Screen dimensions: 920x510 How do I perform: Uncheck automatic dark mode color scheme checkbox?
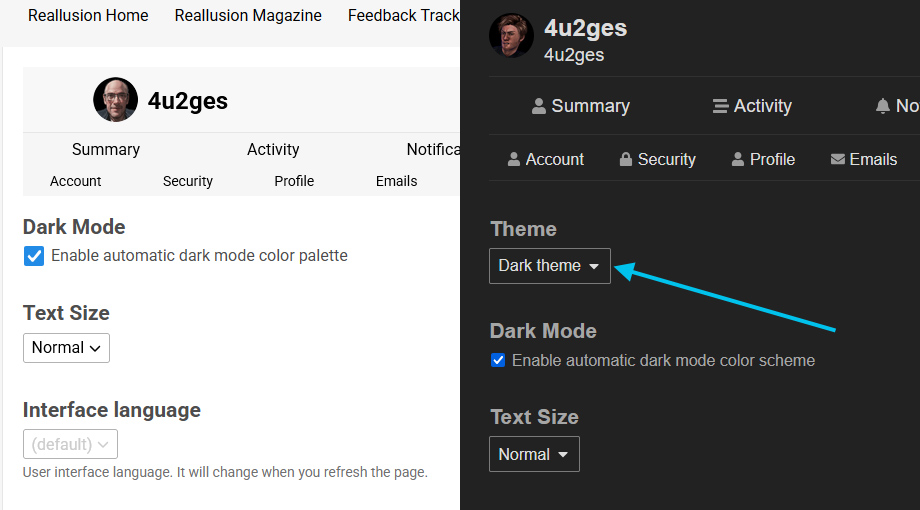tap(498, 360)
